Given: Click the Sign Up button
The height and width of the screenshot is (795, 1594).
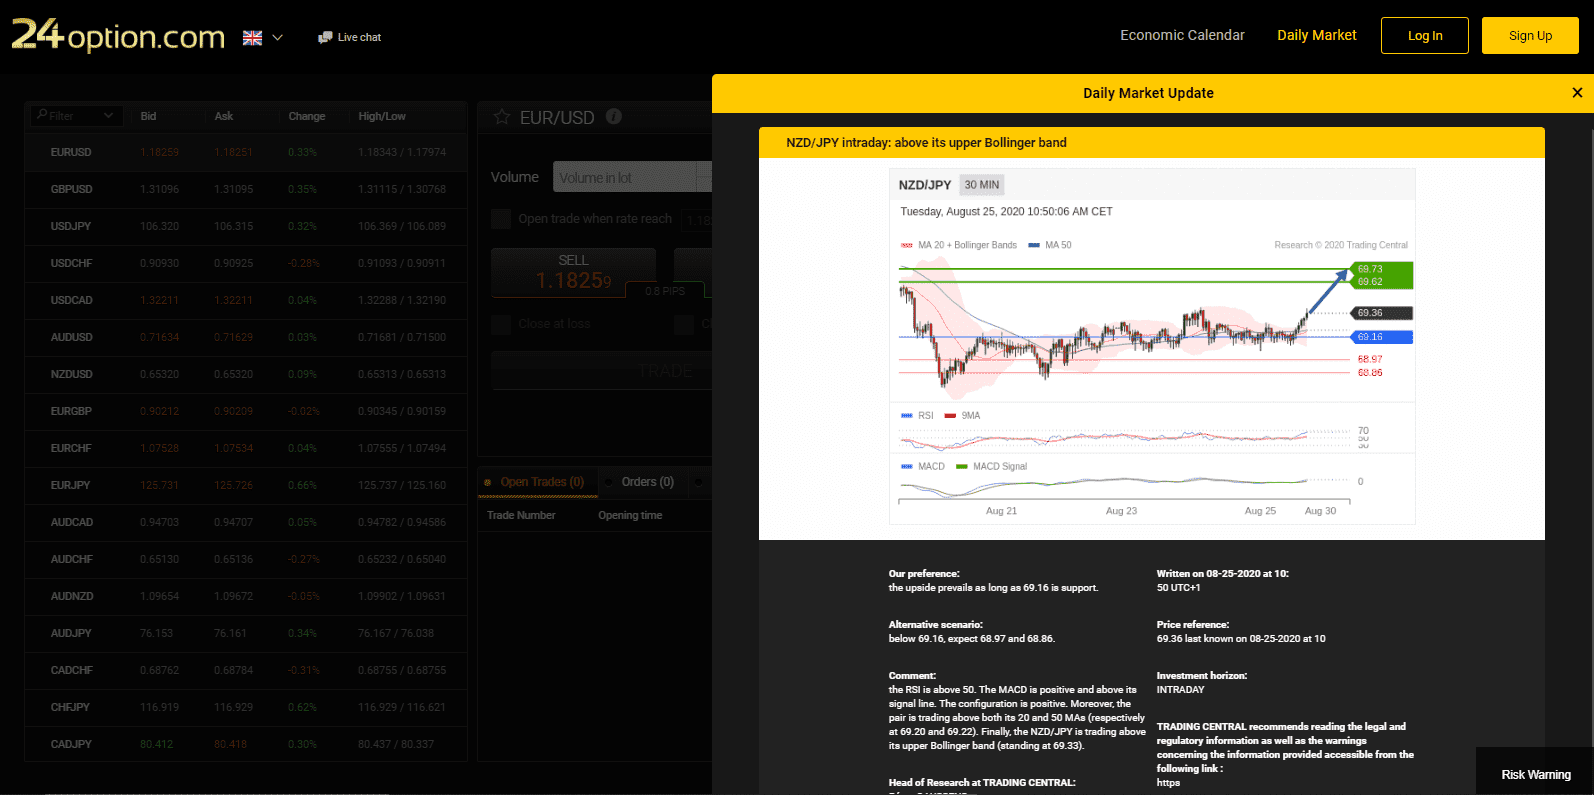Looking at the screenshot, I should [1530, 36].
